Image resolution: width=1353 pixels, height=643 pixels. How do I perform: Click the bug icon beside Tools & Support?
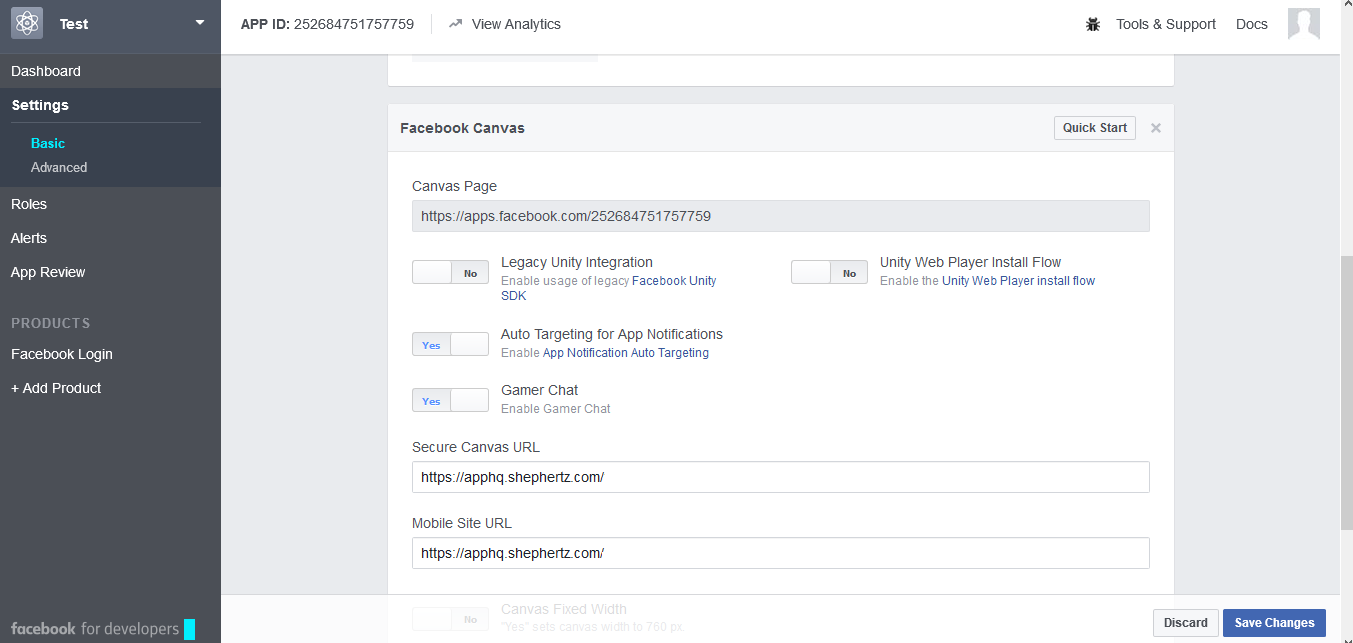click(1093, 24)
